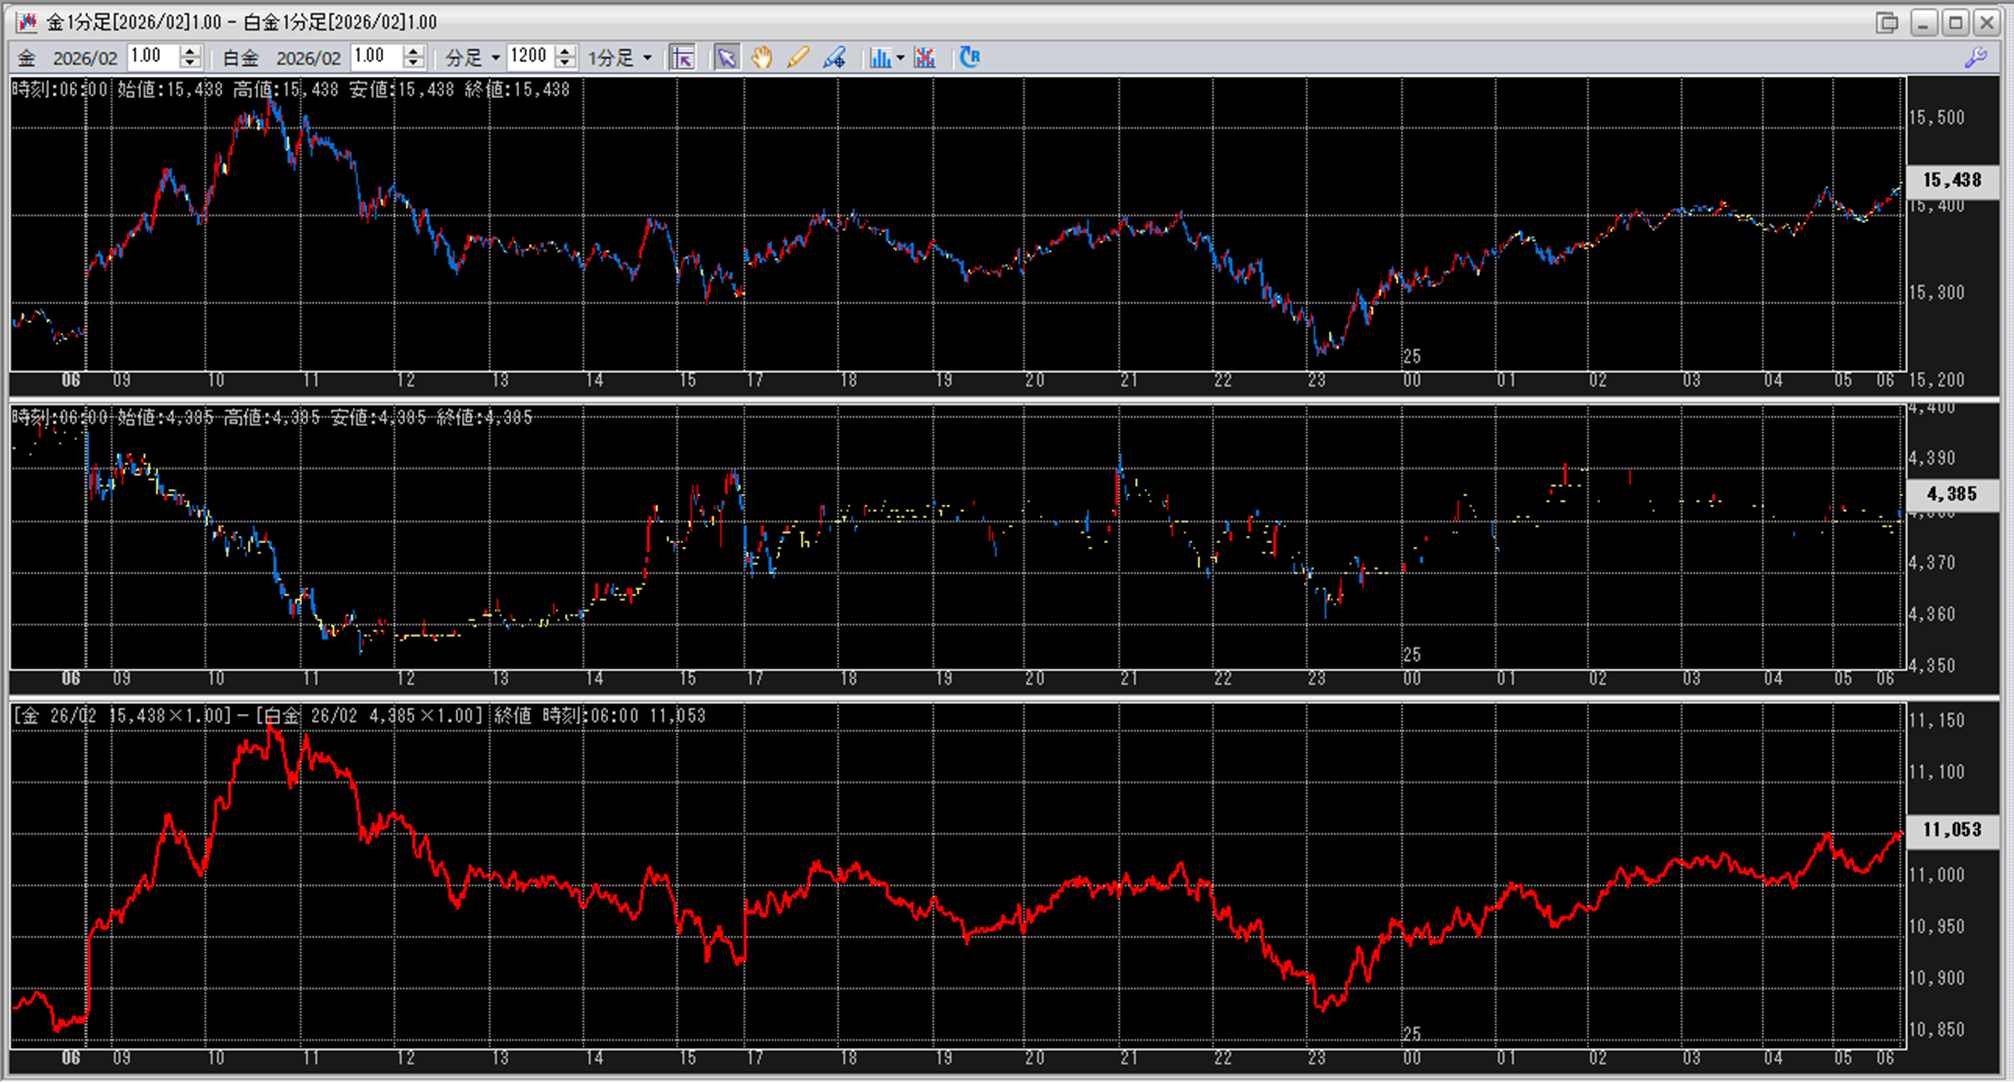Decrease the 白金 ratio stepper value
The height and width of the screenshot is (1083, 2014).
tap(414, 64)
